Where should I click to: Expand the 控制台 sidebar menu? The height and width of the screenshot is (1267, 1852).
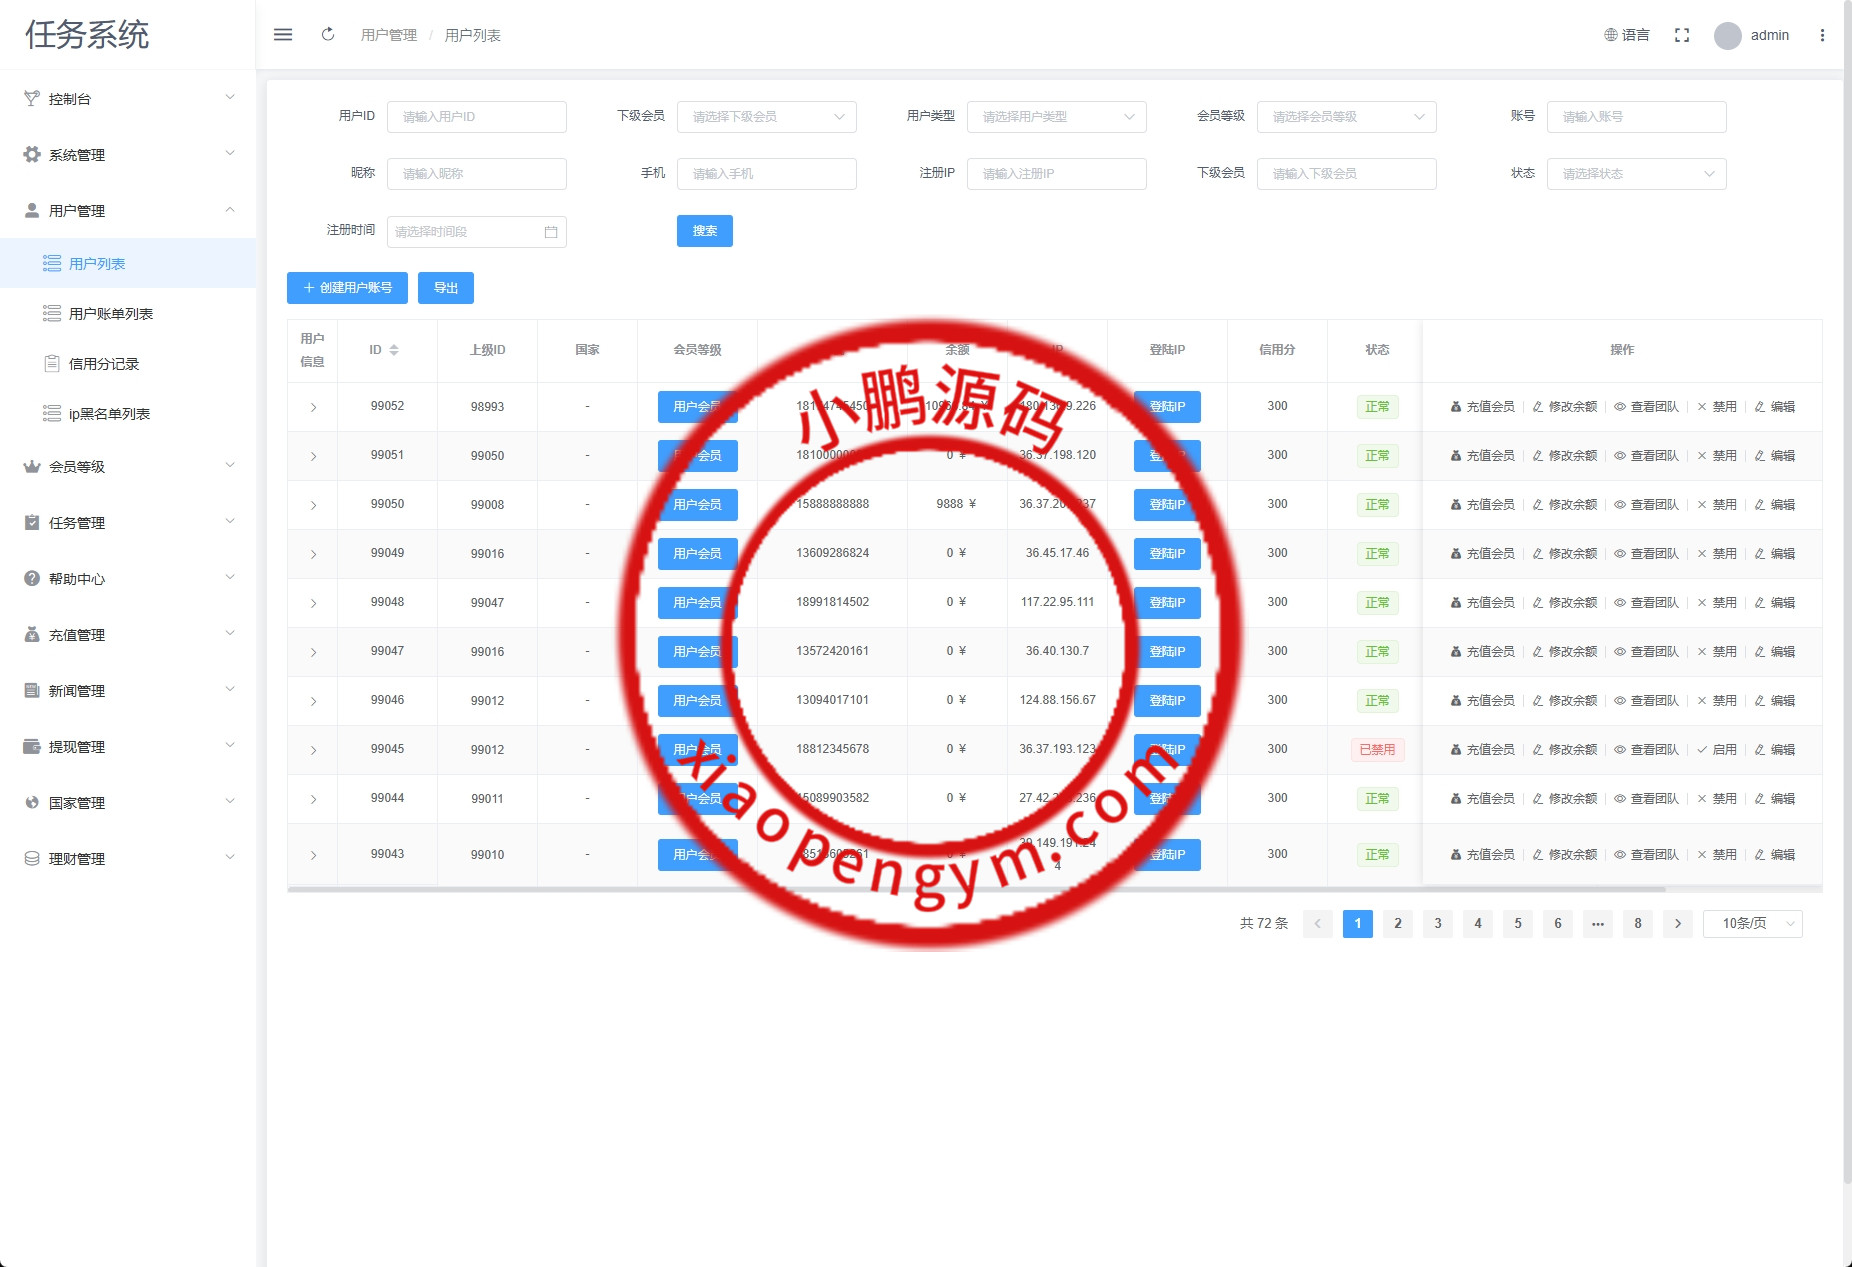128,98
